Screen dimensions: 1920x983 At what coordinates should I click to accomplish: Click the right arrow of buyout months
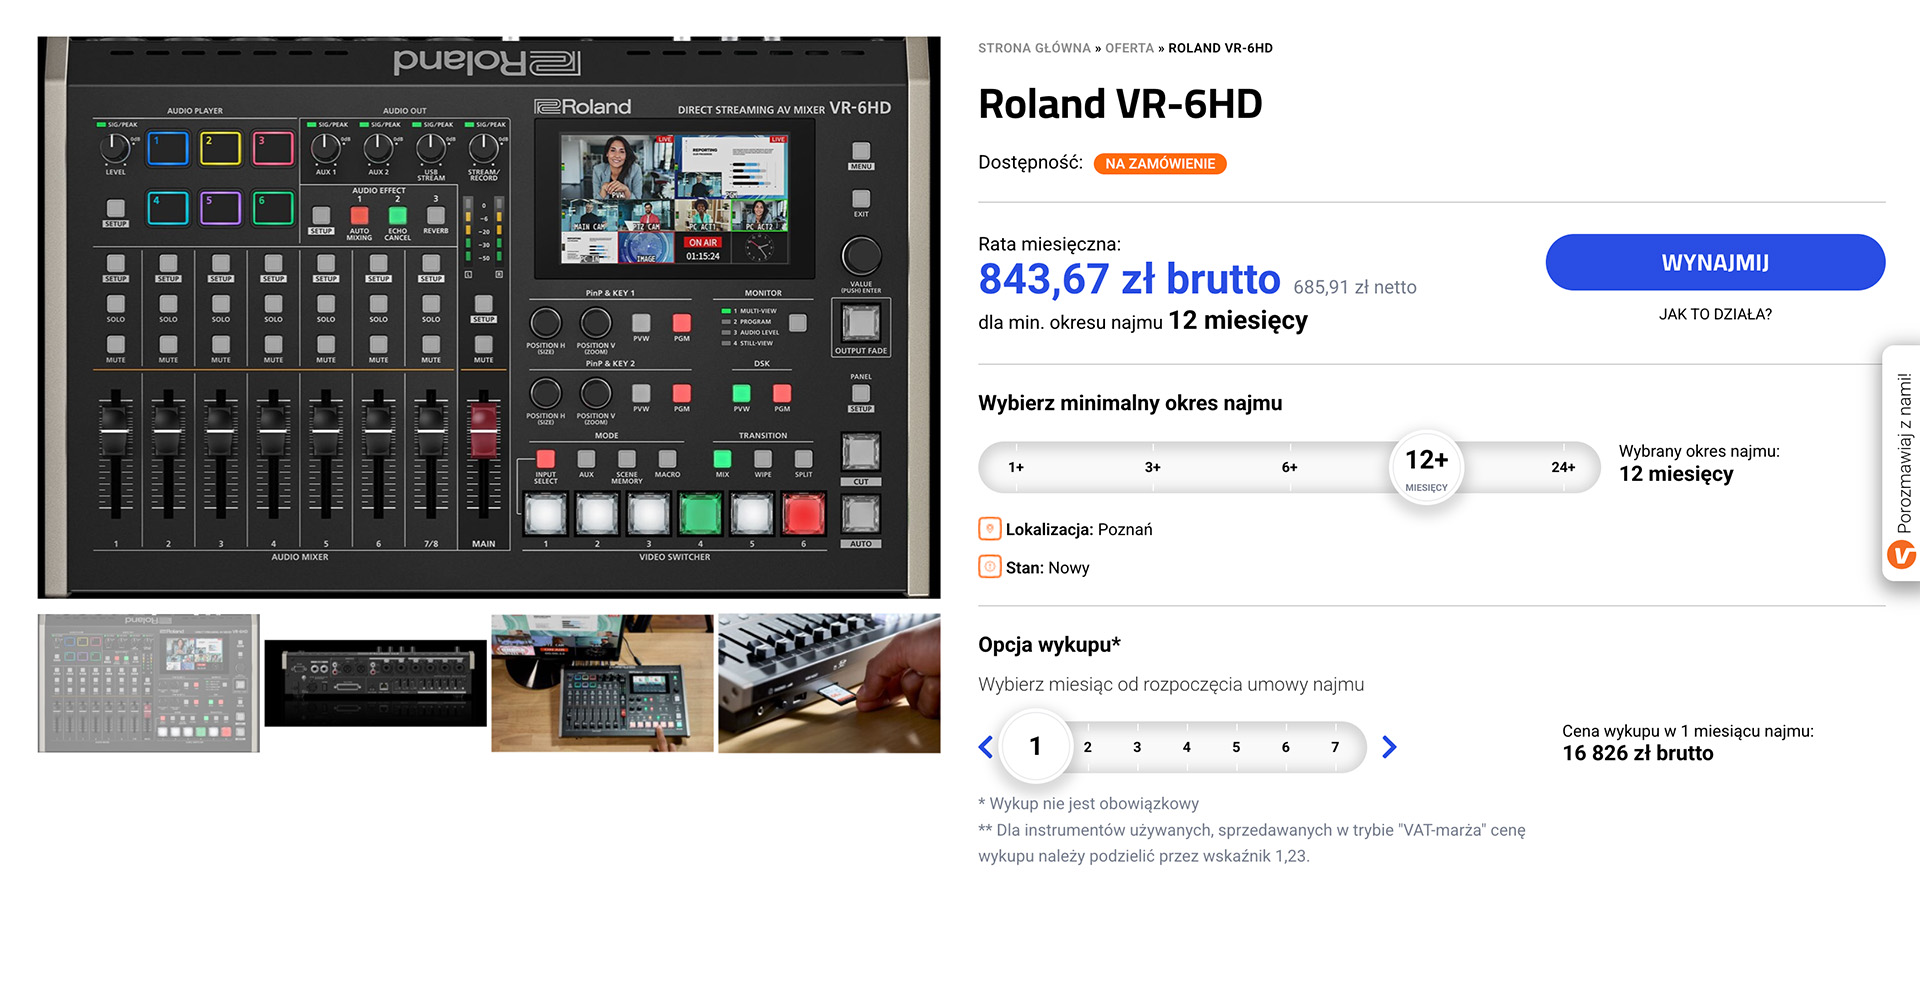coord(1389,747)
